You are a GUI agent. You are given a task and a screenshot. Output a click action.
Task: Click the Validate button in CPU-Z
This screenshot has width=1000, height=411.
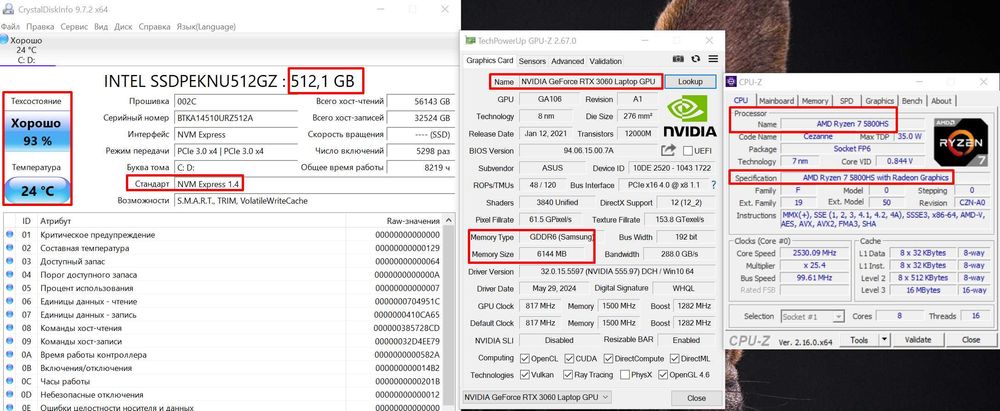coord(918,340)
